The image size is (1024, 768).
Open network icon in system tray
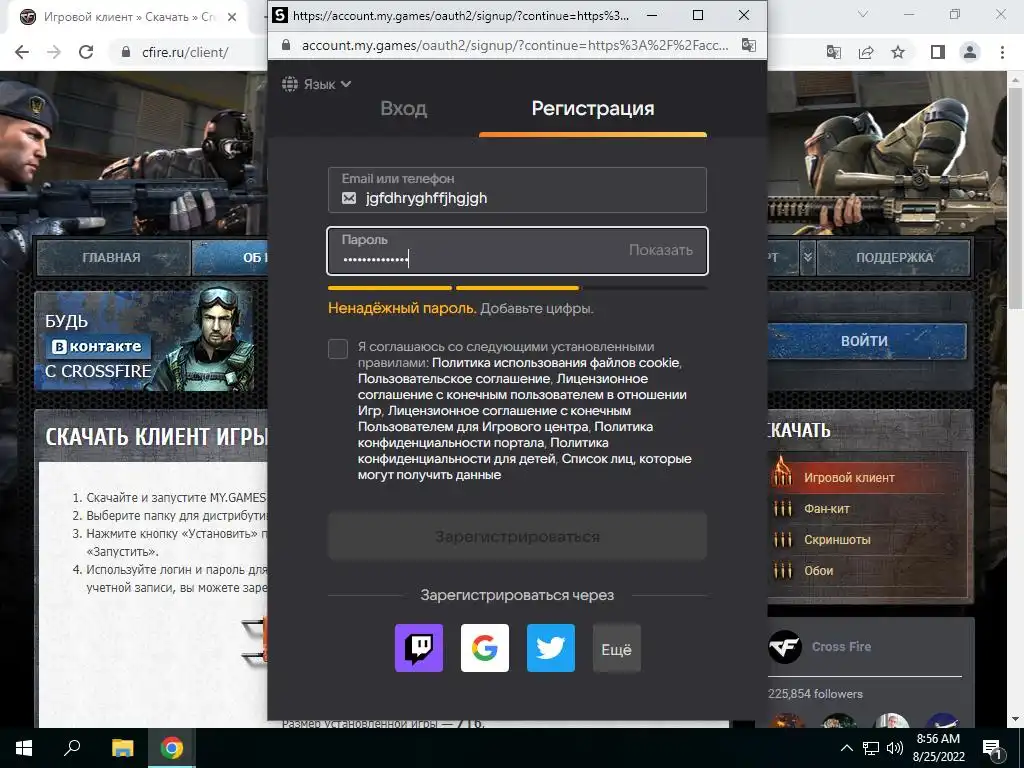pos(871,748)
